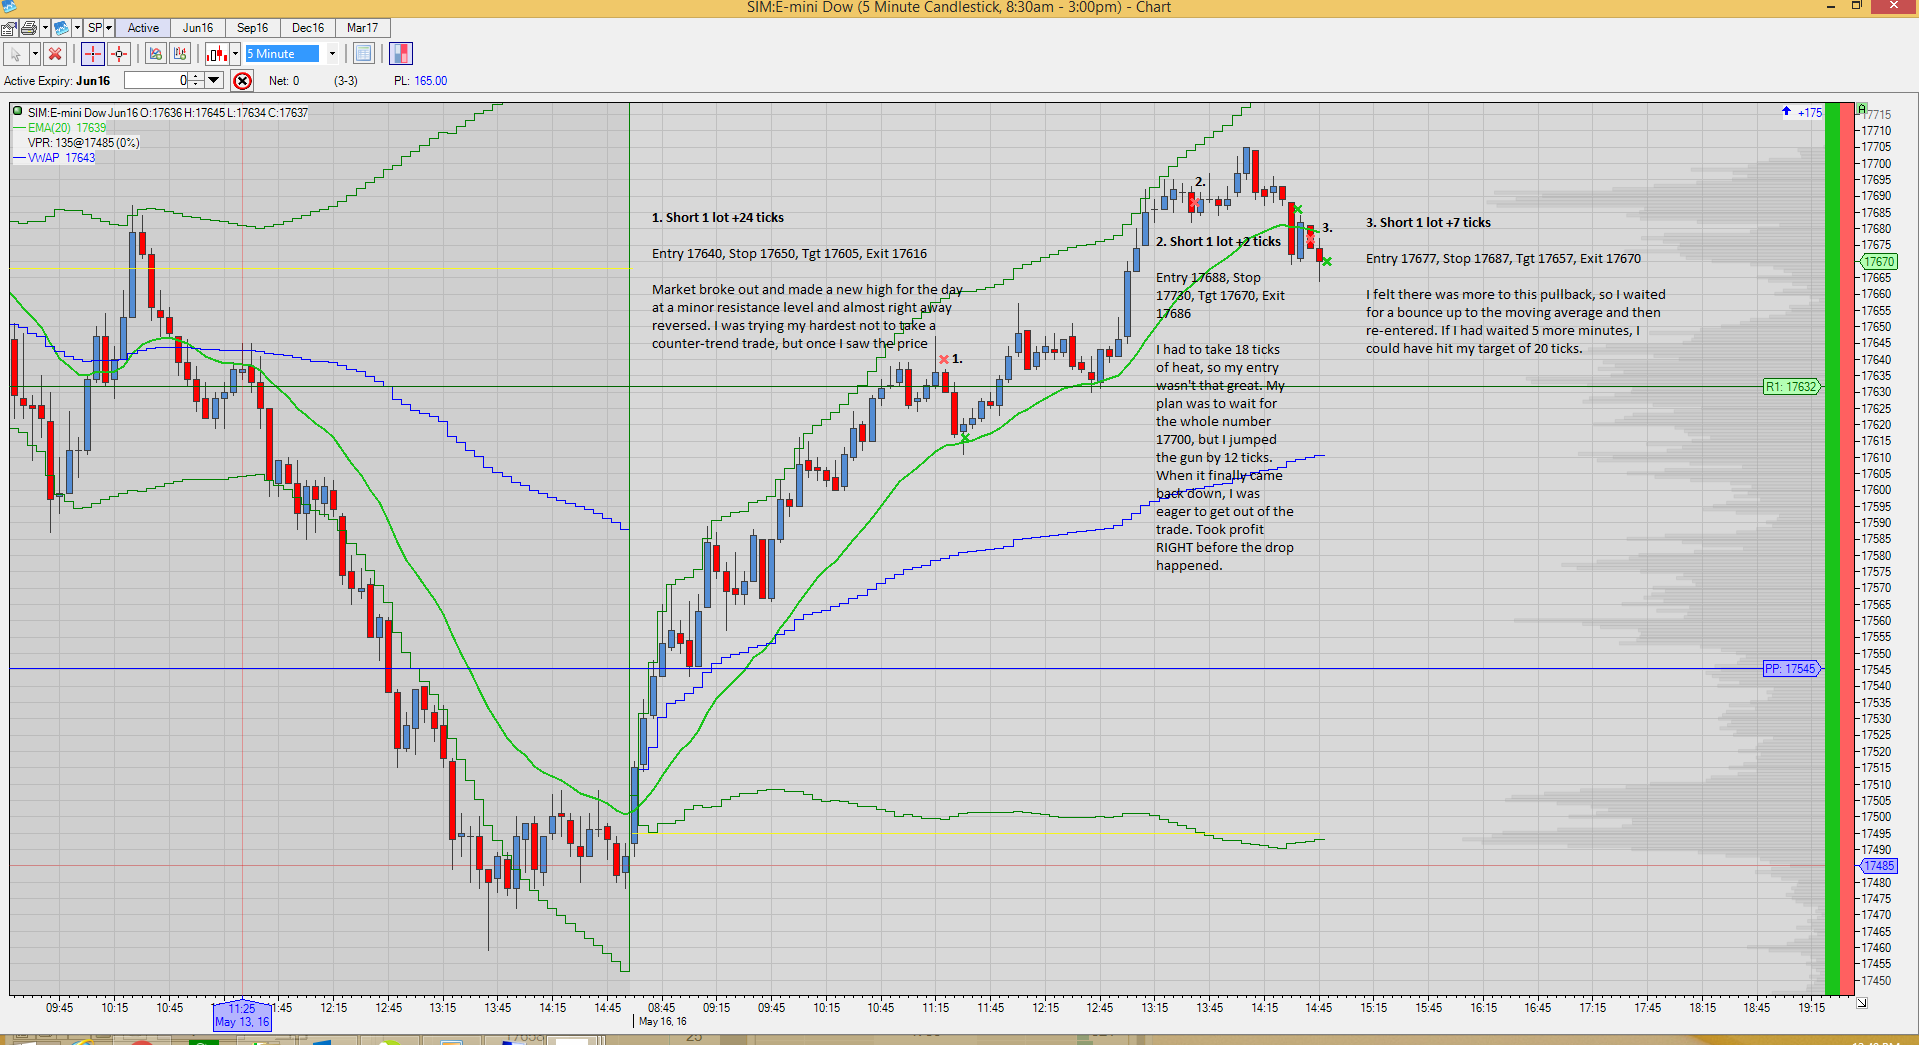Click the green X exit marker for trade 3
This screenshot has width=1919, height=1045.
(1327, 262)
